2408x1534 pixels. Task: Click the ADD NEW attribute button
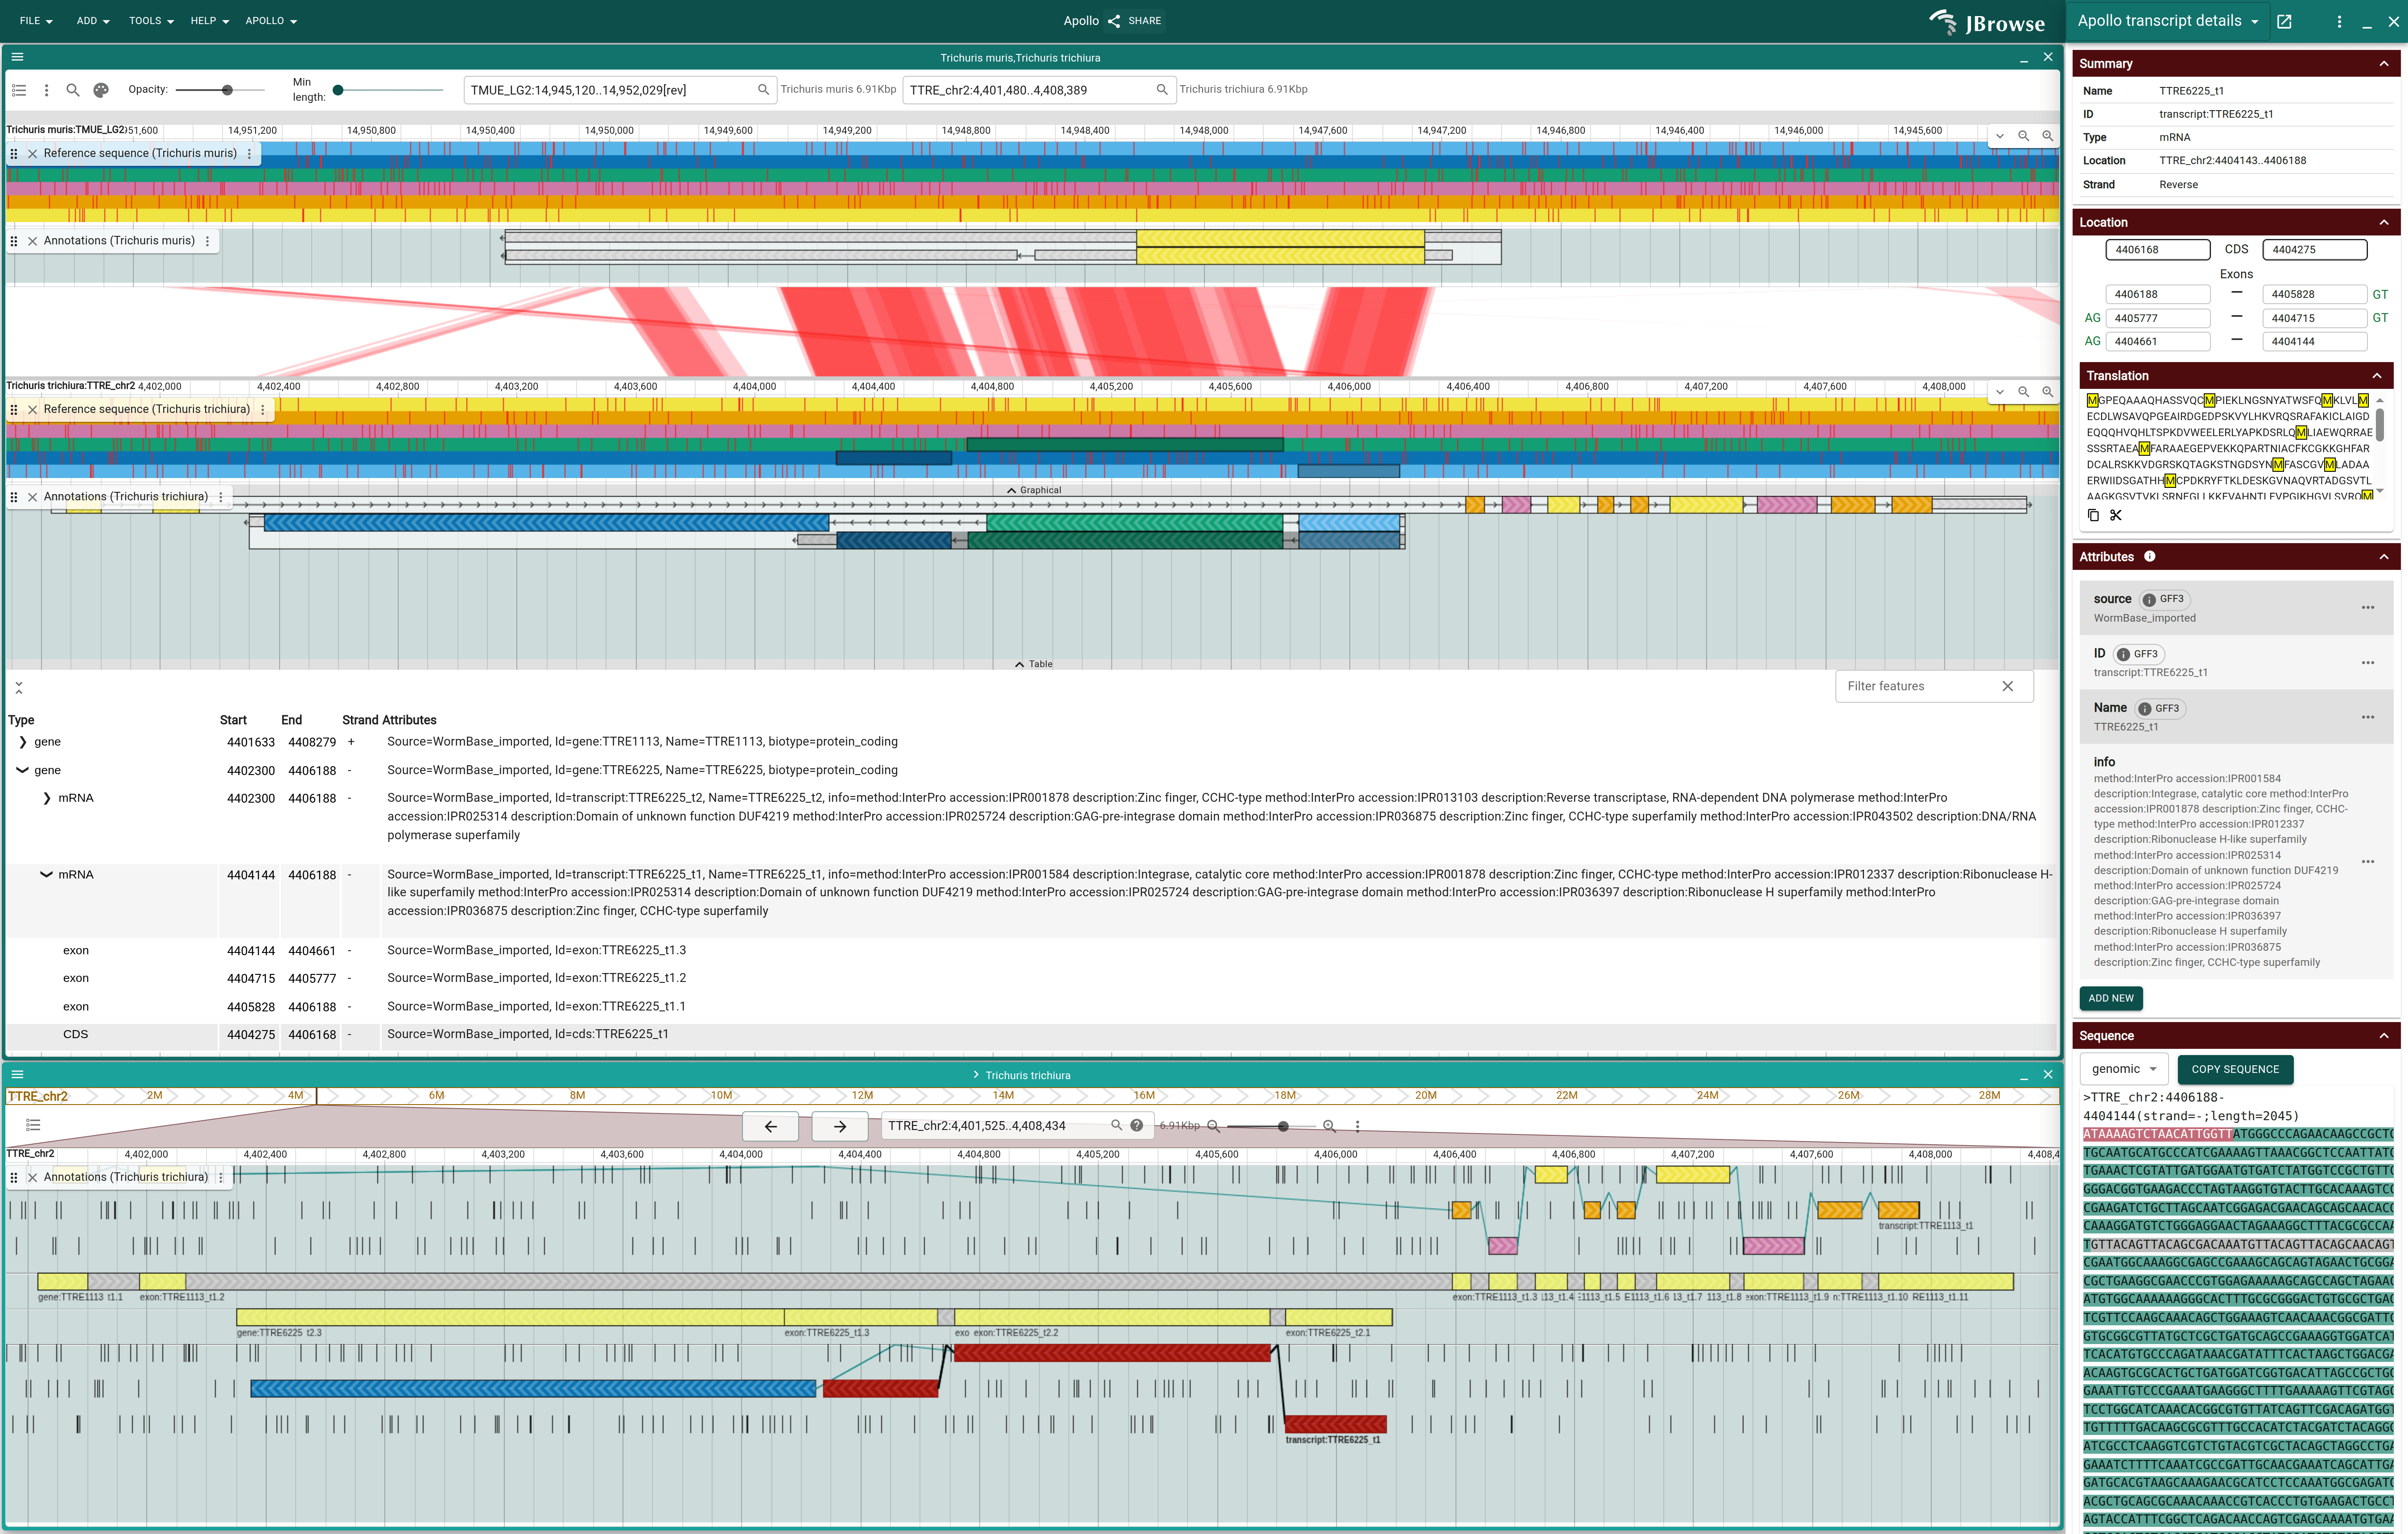(x=2111, y=998)
